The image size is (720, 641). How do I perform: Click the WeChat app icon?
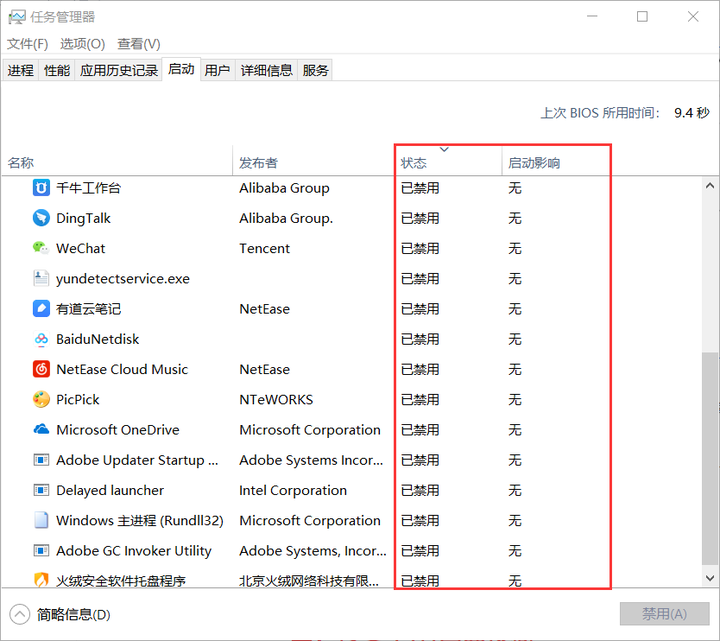[41, 248]
